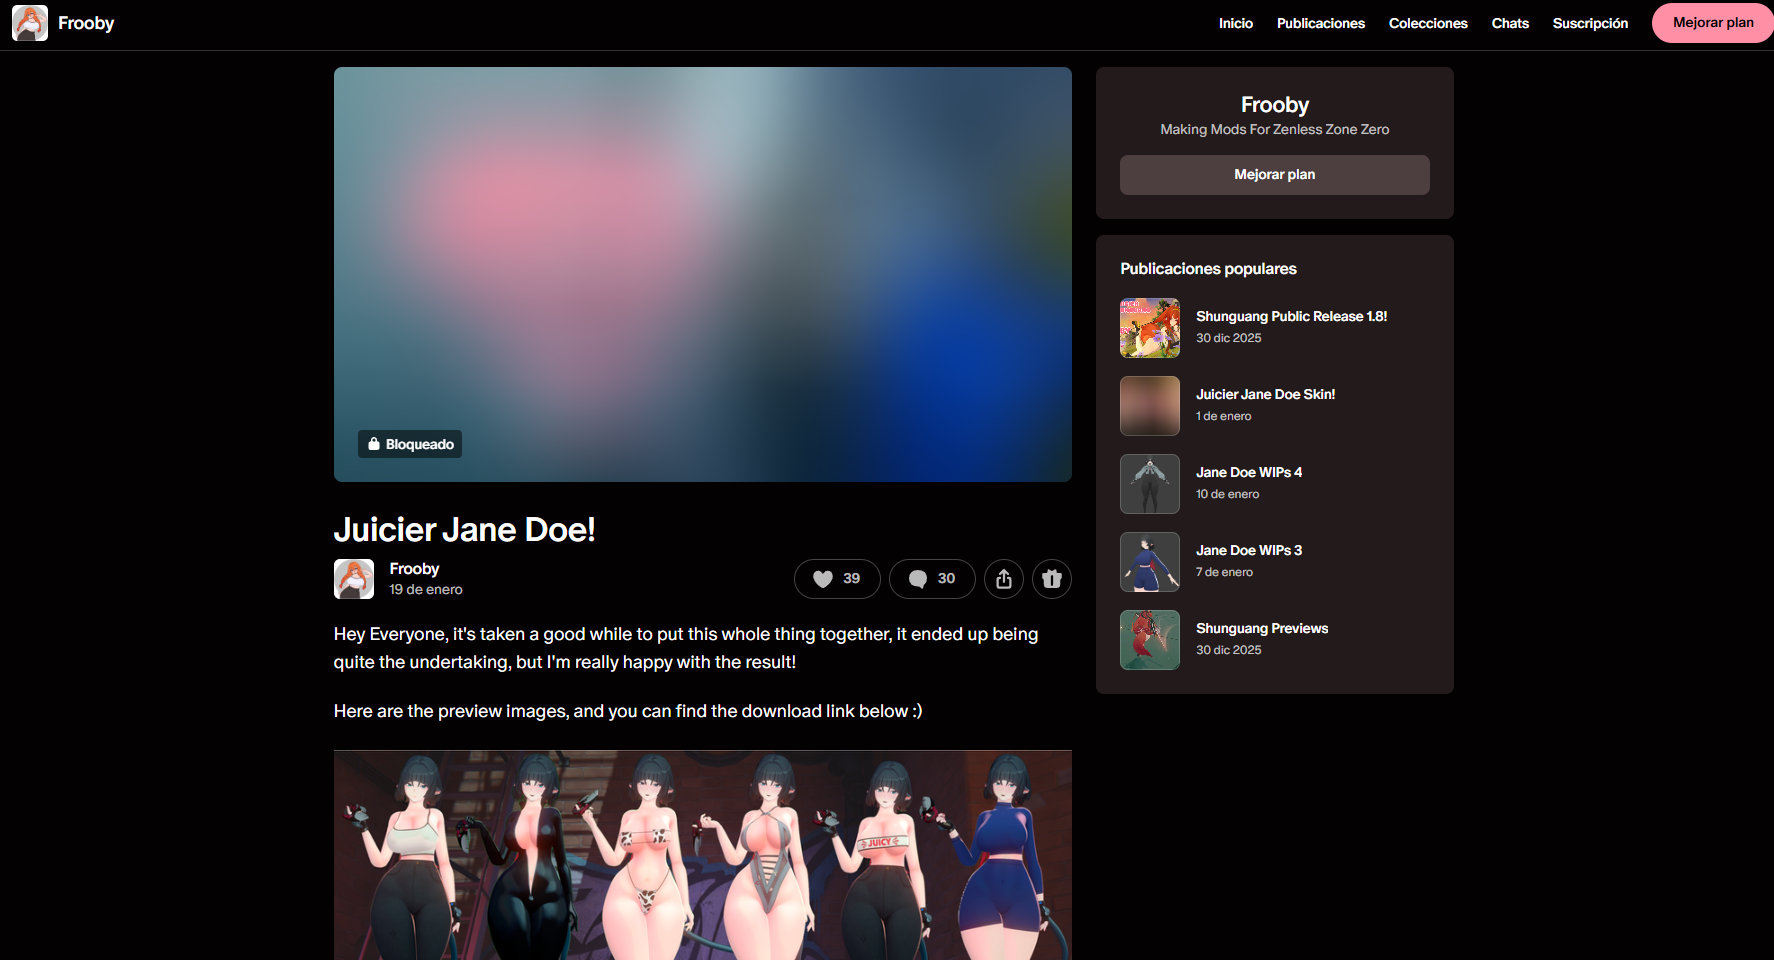
Task: Click the Frooby logo avatar in header
Action: pos(30,23)
